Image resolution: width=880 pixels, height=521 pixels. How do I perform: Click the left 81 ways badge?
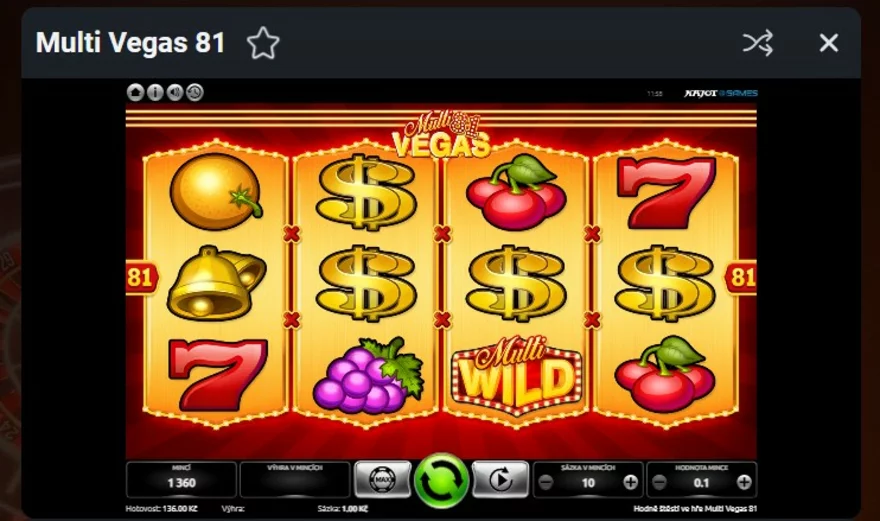click(141, 277)
